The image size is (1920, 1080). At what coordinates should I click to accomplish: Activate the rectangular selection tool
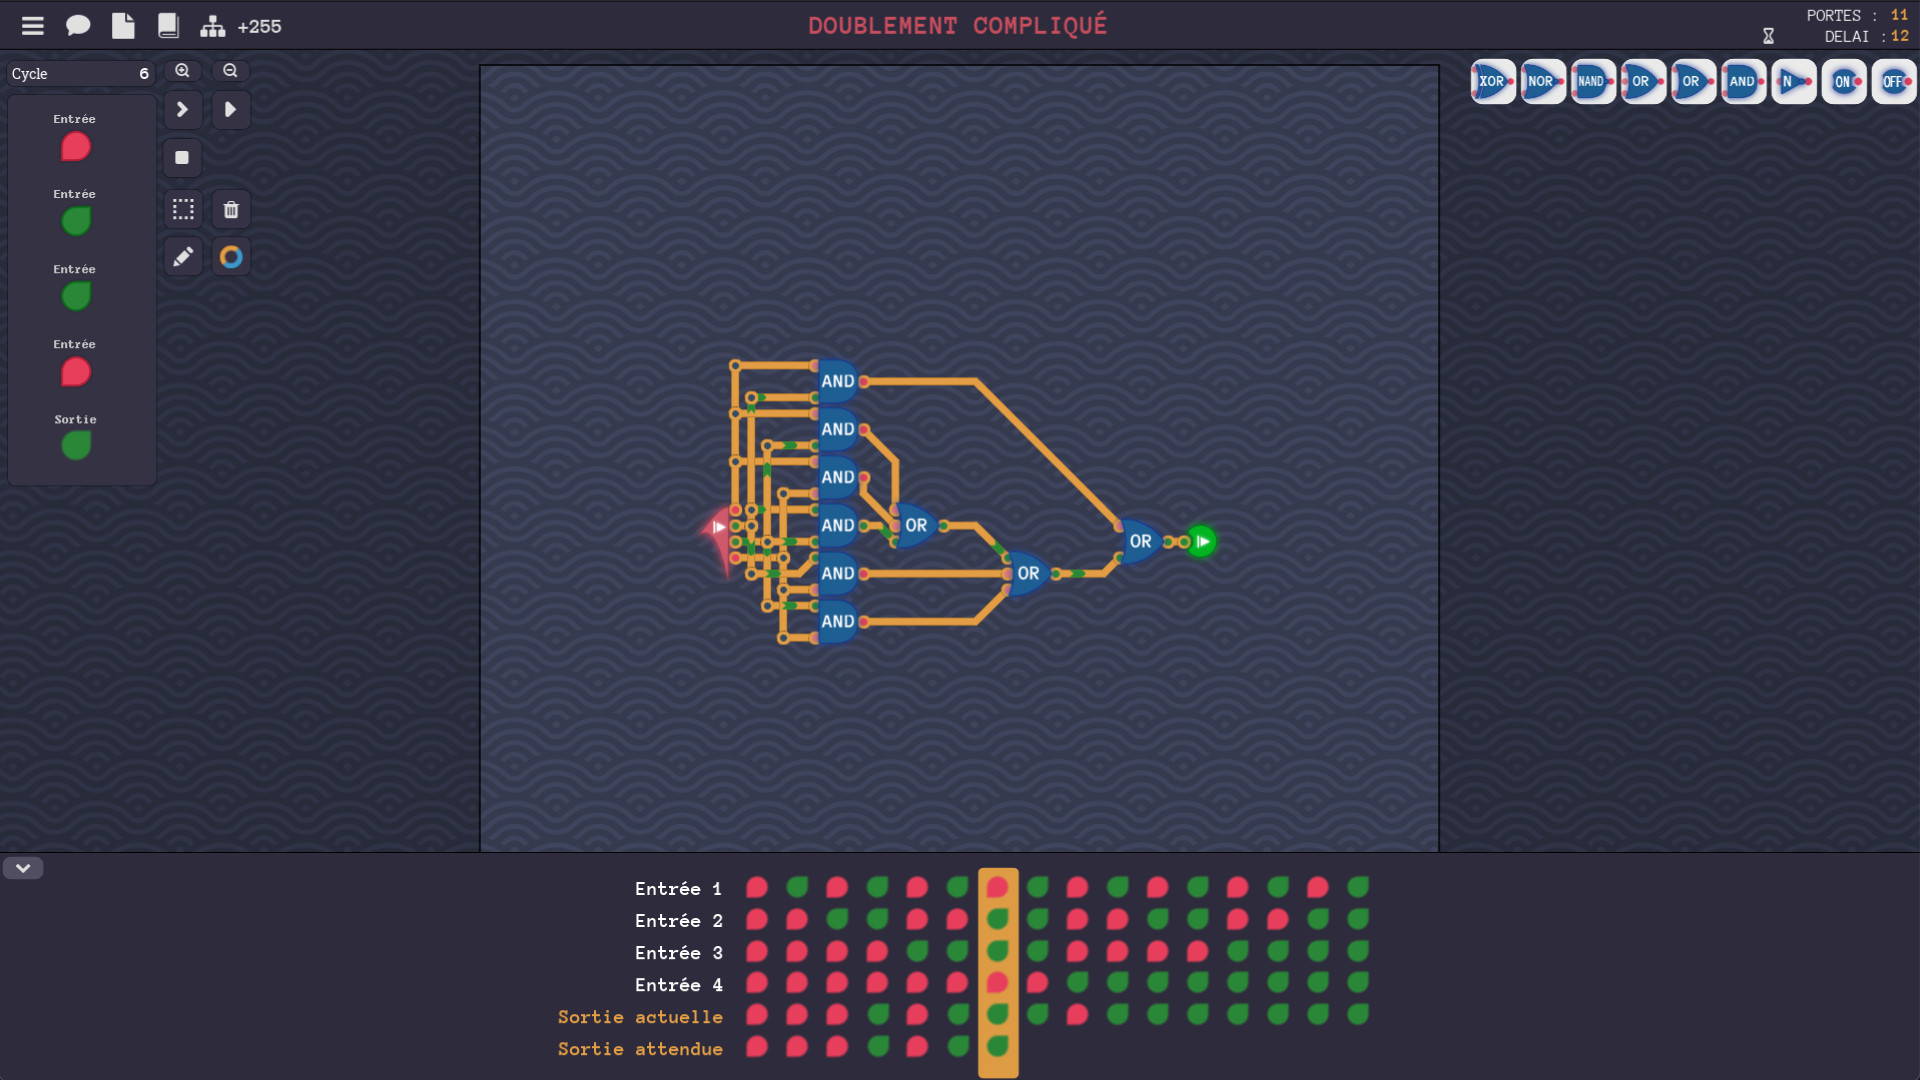(x=183, y=210)
